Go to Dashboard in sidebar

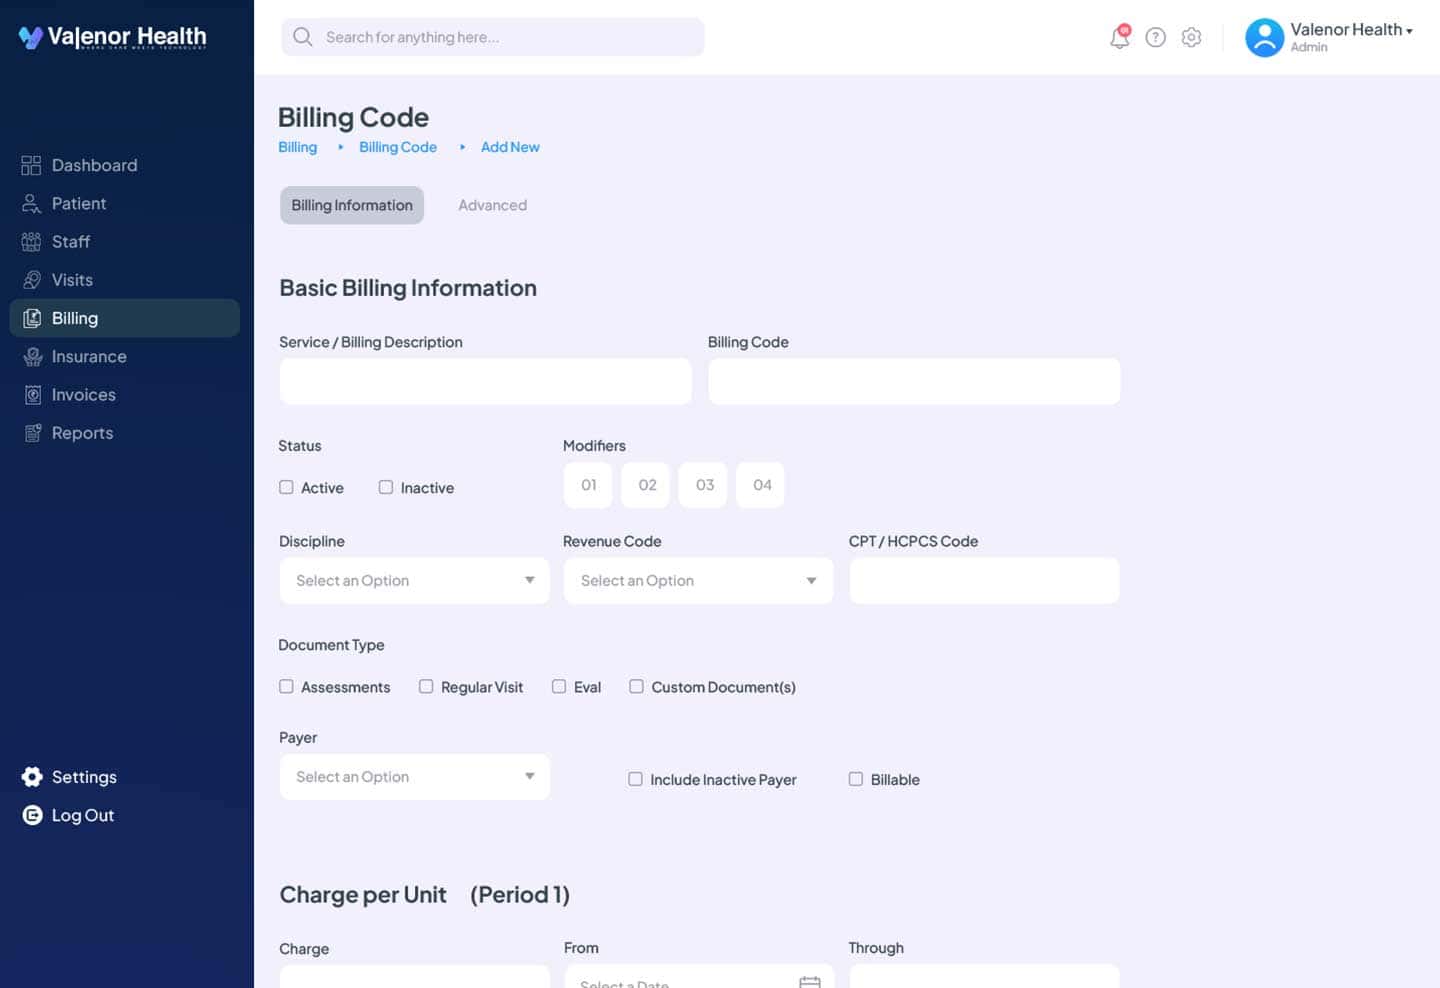94,165
